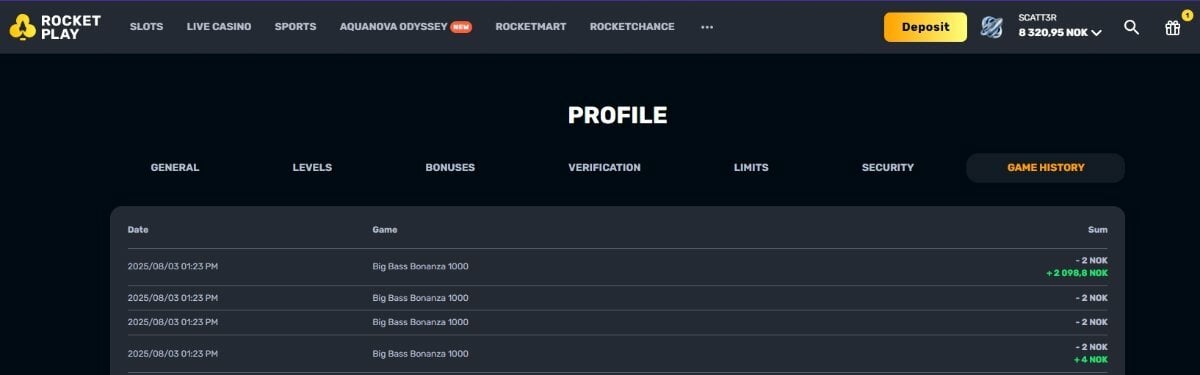The height and width of the screenshot is (375, 1200).
Task: Click the NEW badge beside Aquanova Odyssey
Action: (461, 27)
